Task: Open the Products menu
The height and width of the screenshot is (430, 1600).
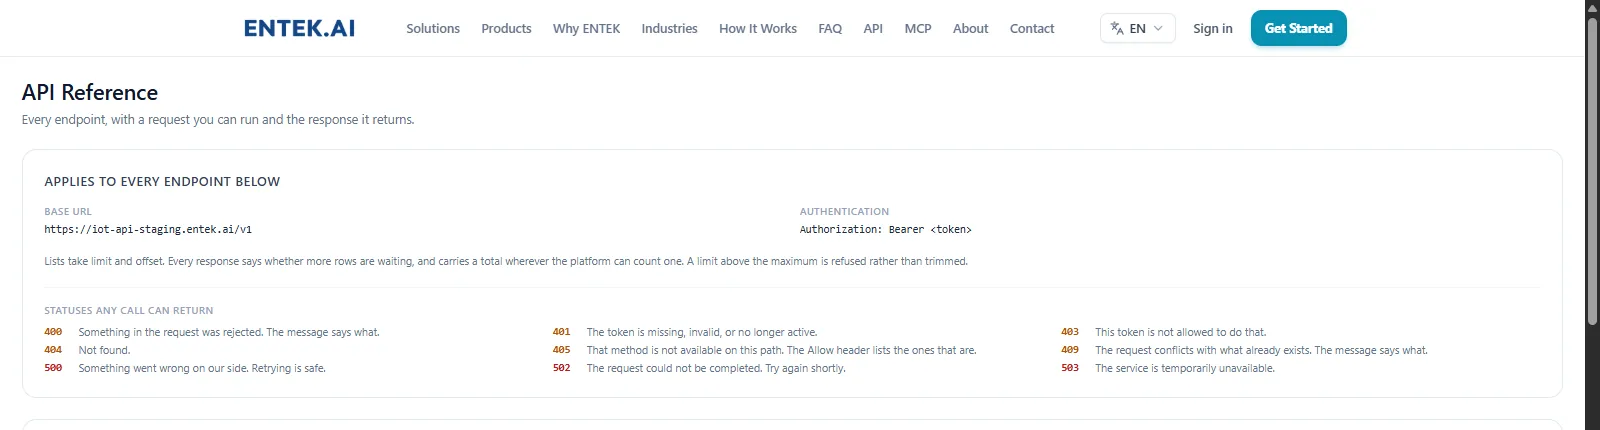Action: tap(506, 28)
